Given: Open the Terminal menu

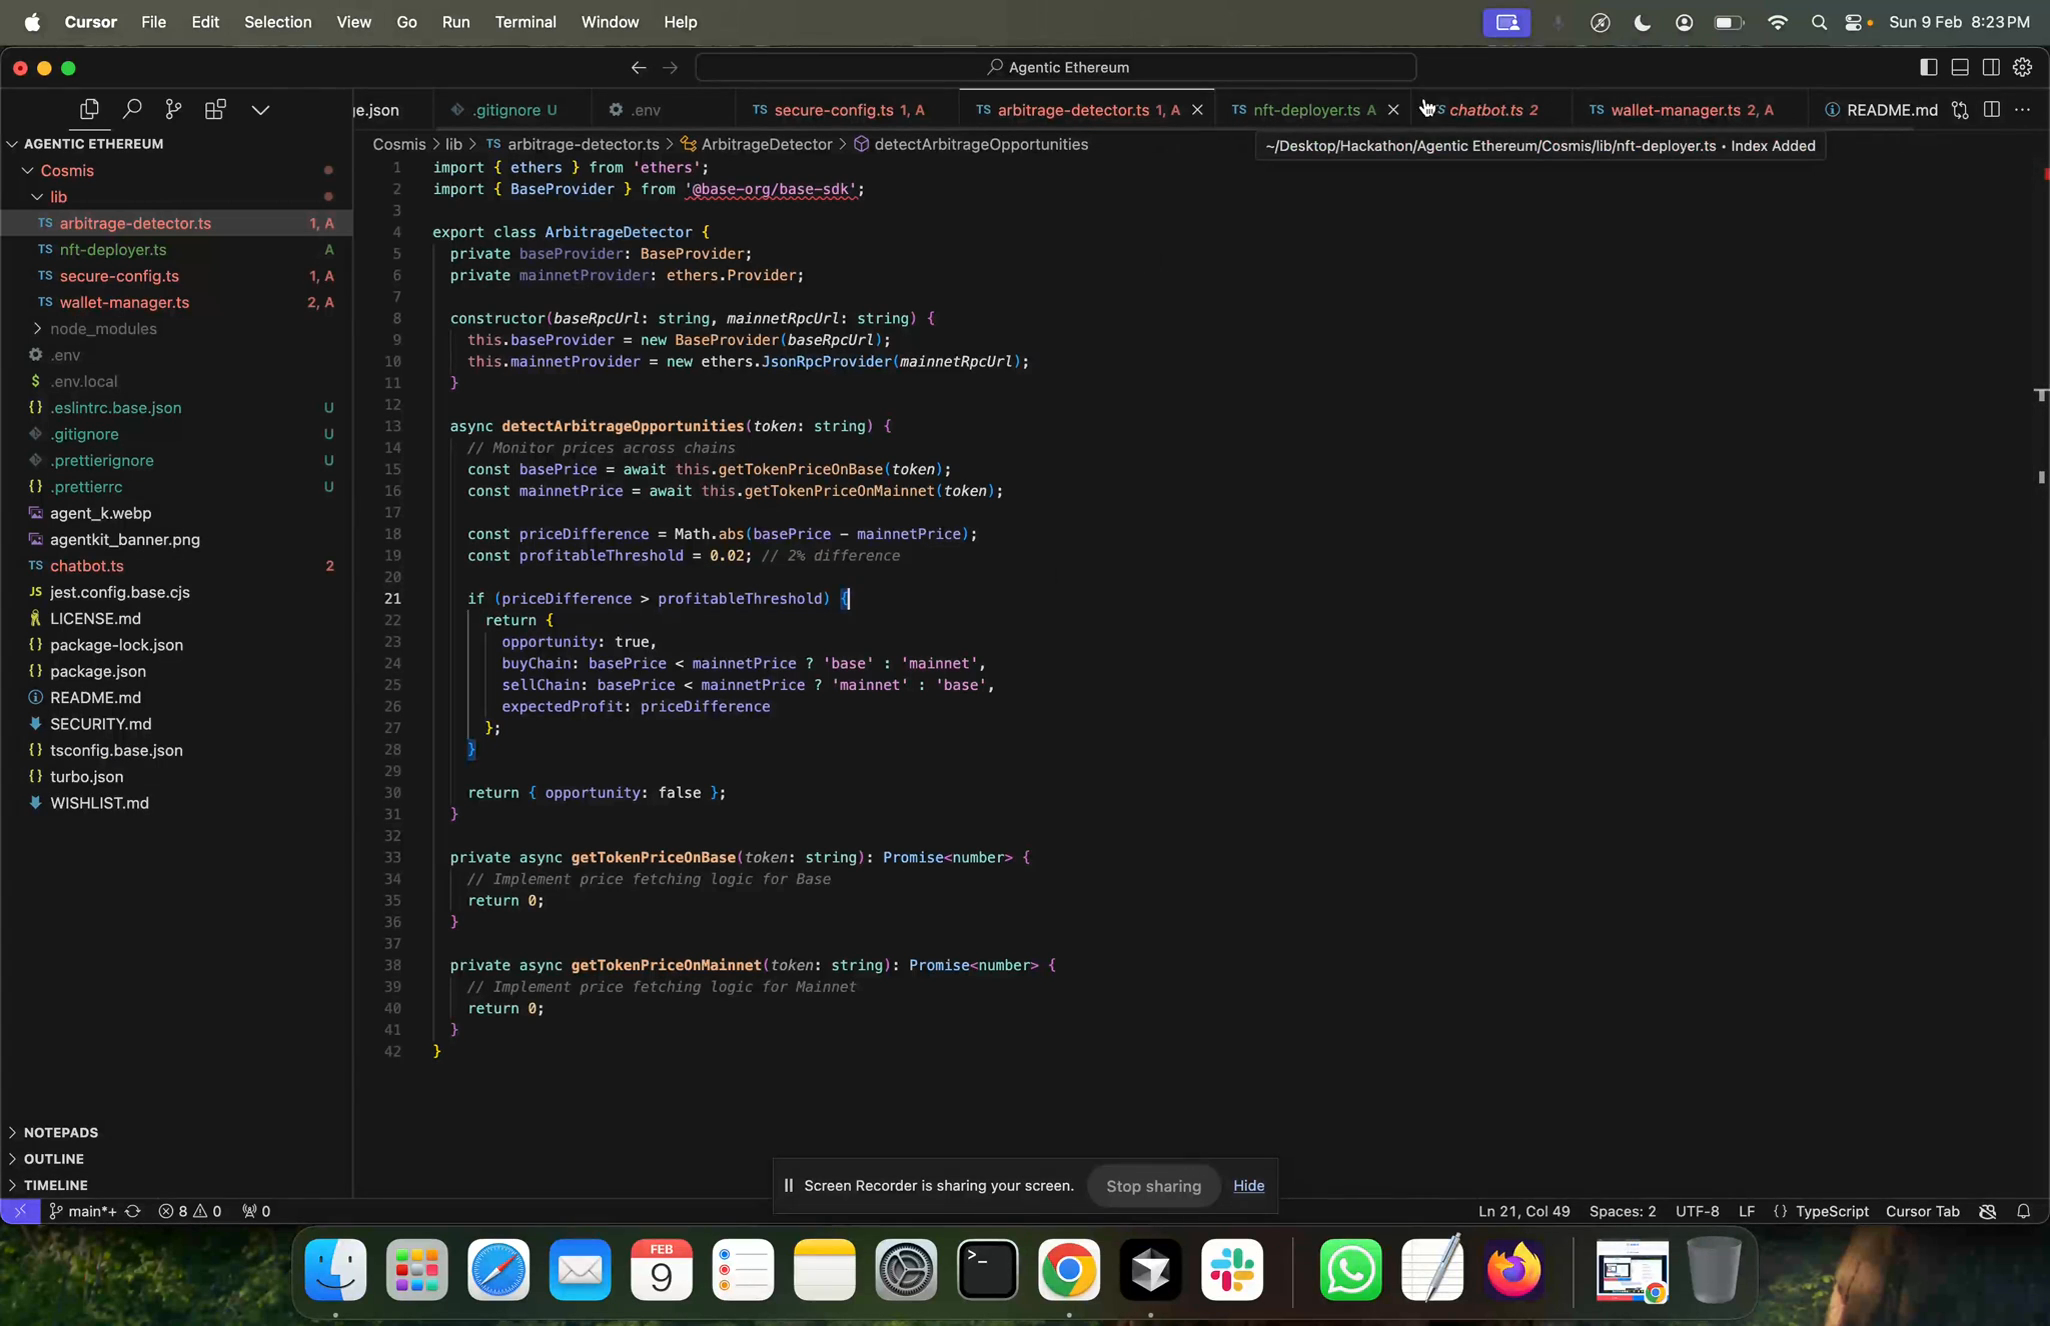Looking at the screenshot, I should tap(525, 22).
